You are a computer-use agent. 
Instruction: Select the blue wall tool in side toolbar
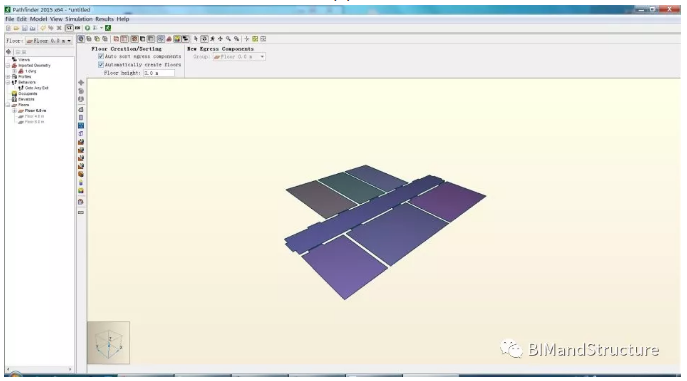coord(81,126)
